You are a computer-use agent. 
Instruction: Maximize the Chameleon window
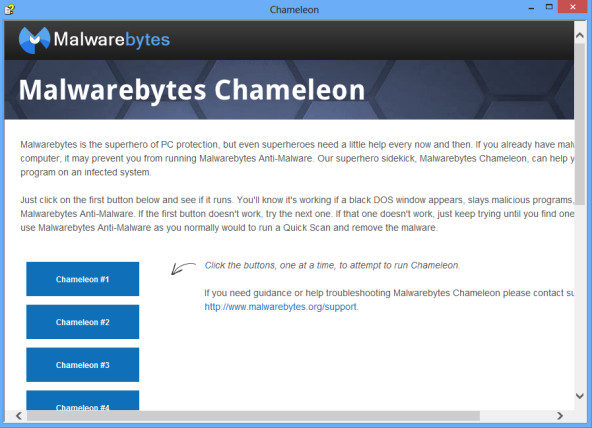tap(549, 7)
